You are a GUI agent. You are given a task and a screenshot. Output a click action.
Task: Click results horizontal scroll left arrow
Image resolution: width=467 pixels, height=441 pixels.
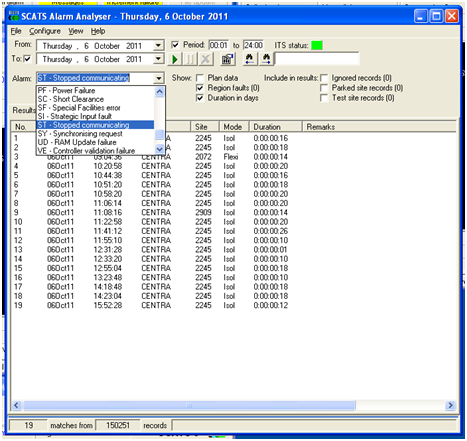tap(16, 406)
